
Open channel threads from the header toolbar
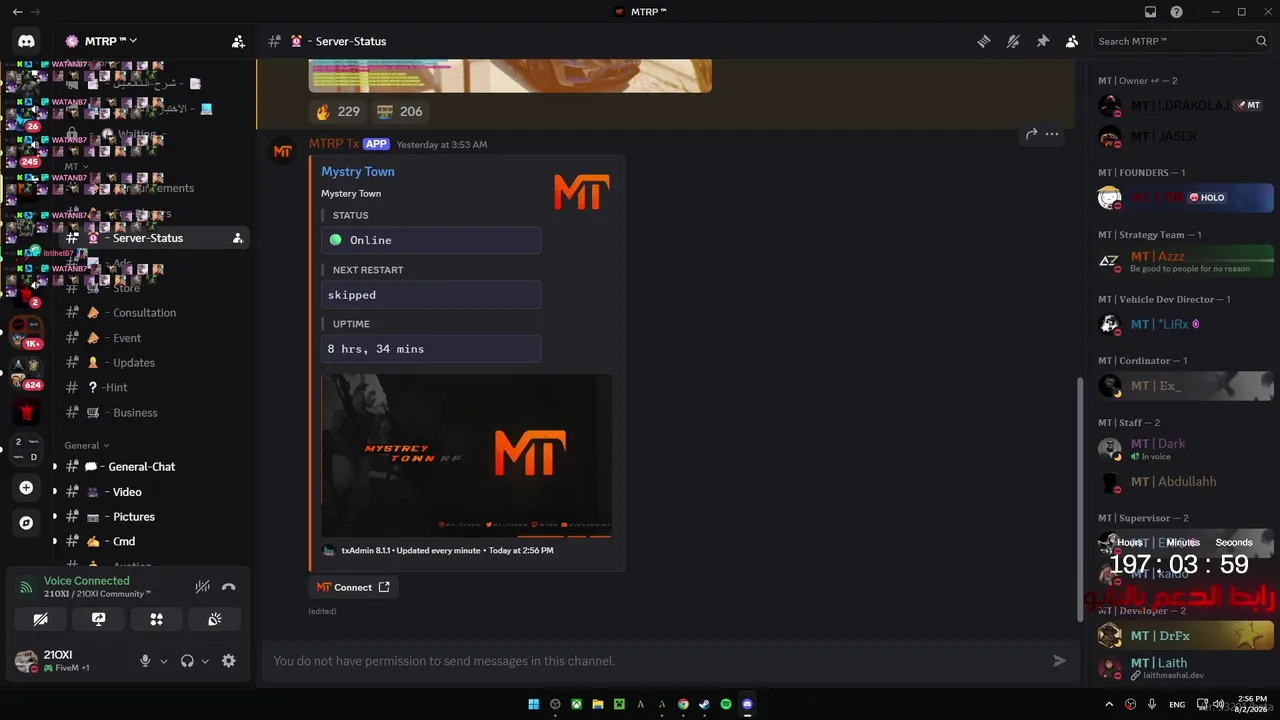pos(984,41)
